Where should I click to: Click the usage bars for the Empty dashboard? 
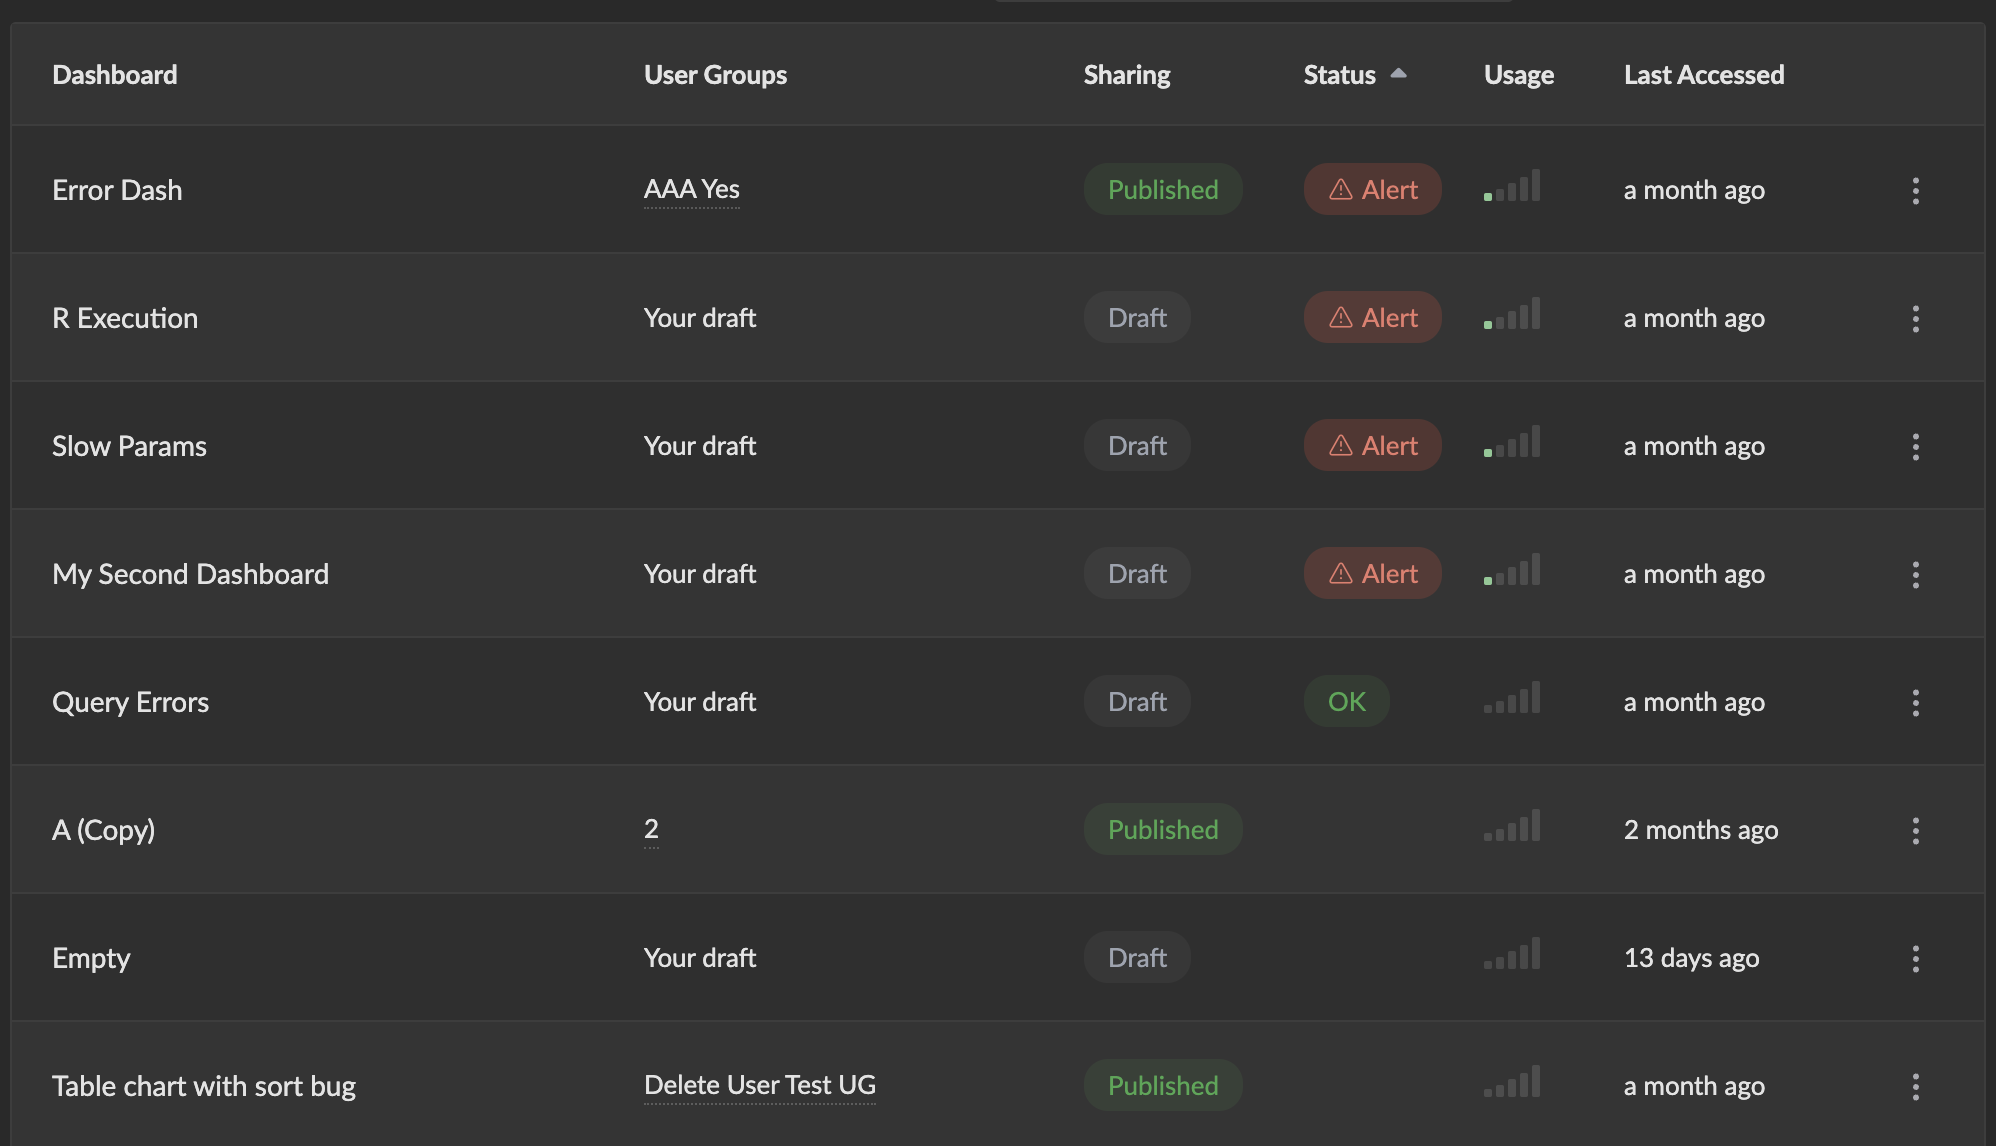(1512, 954)
